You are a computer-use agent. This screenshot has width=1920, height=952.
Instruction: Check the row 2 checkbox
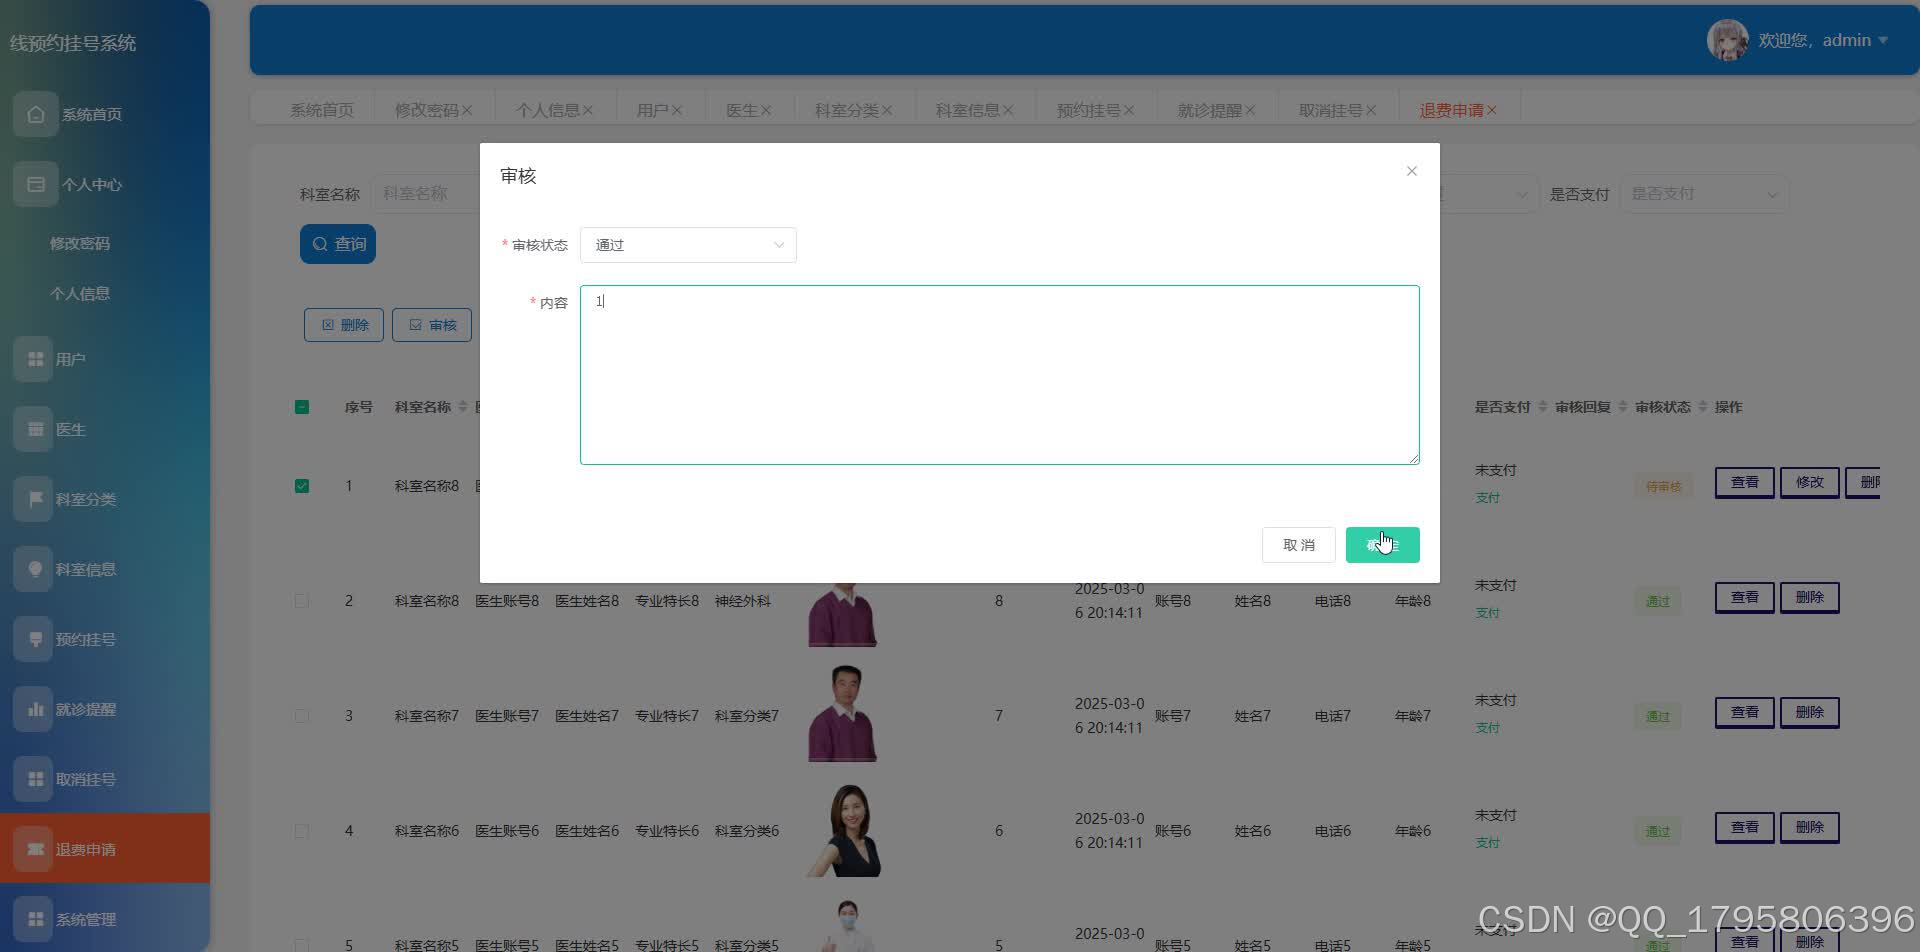point(302,601)
